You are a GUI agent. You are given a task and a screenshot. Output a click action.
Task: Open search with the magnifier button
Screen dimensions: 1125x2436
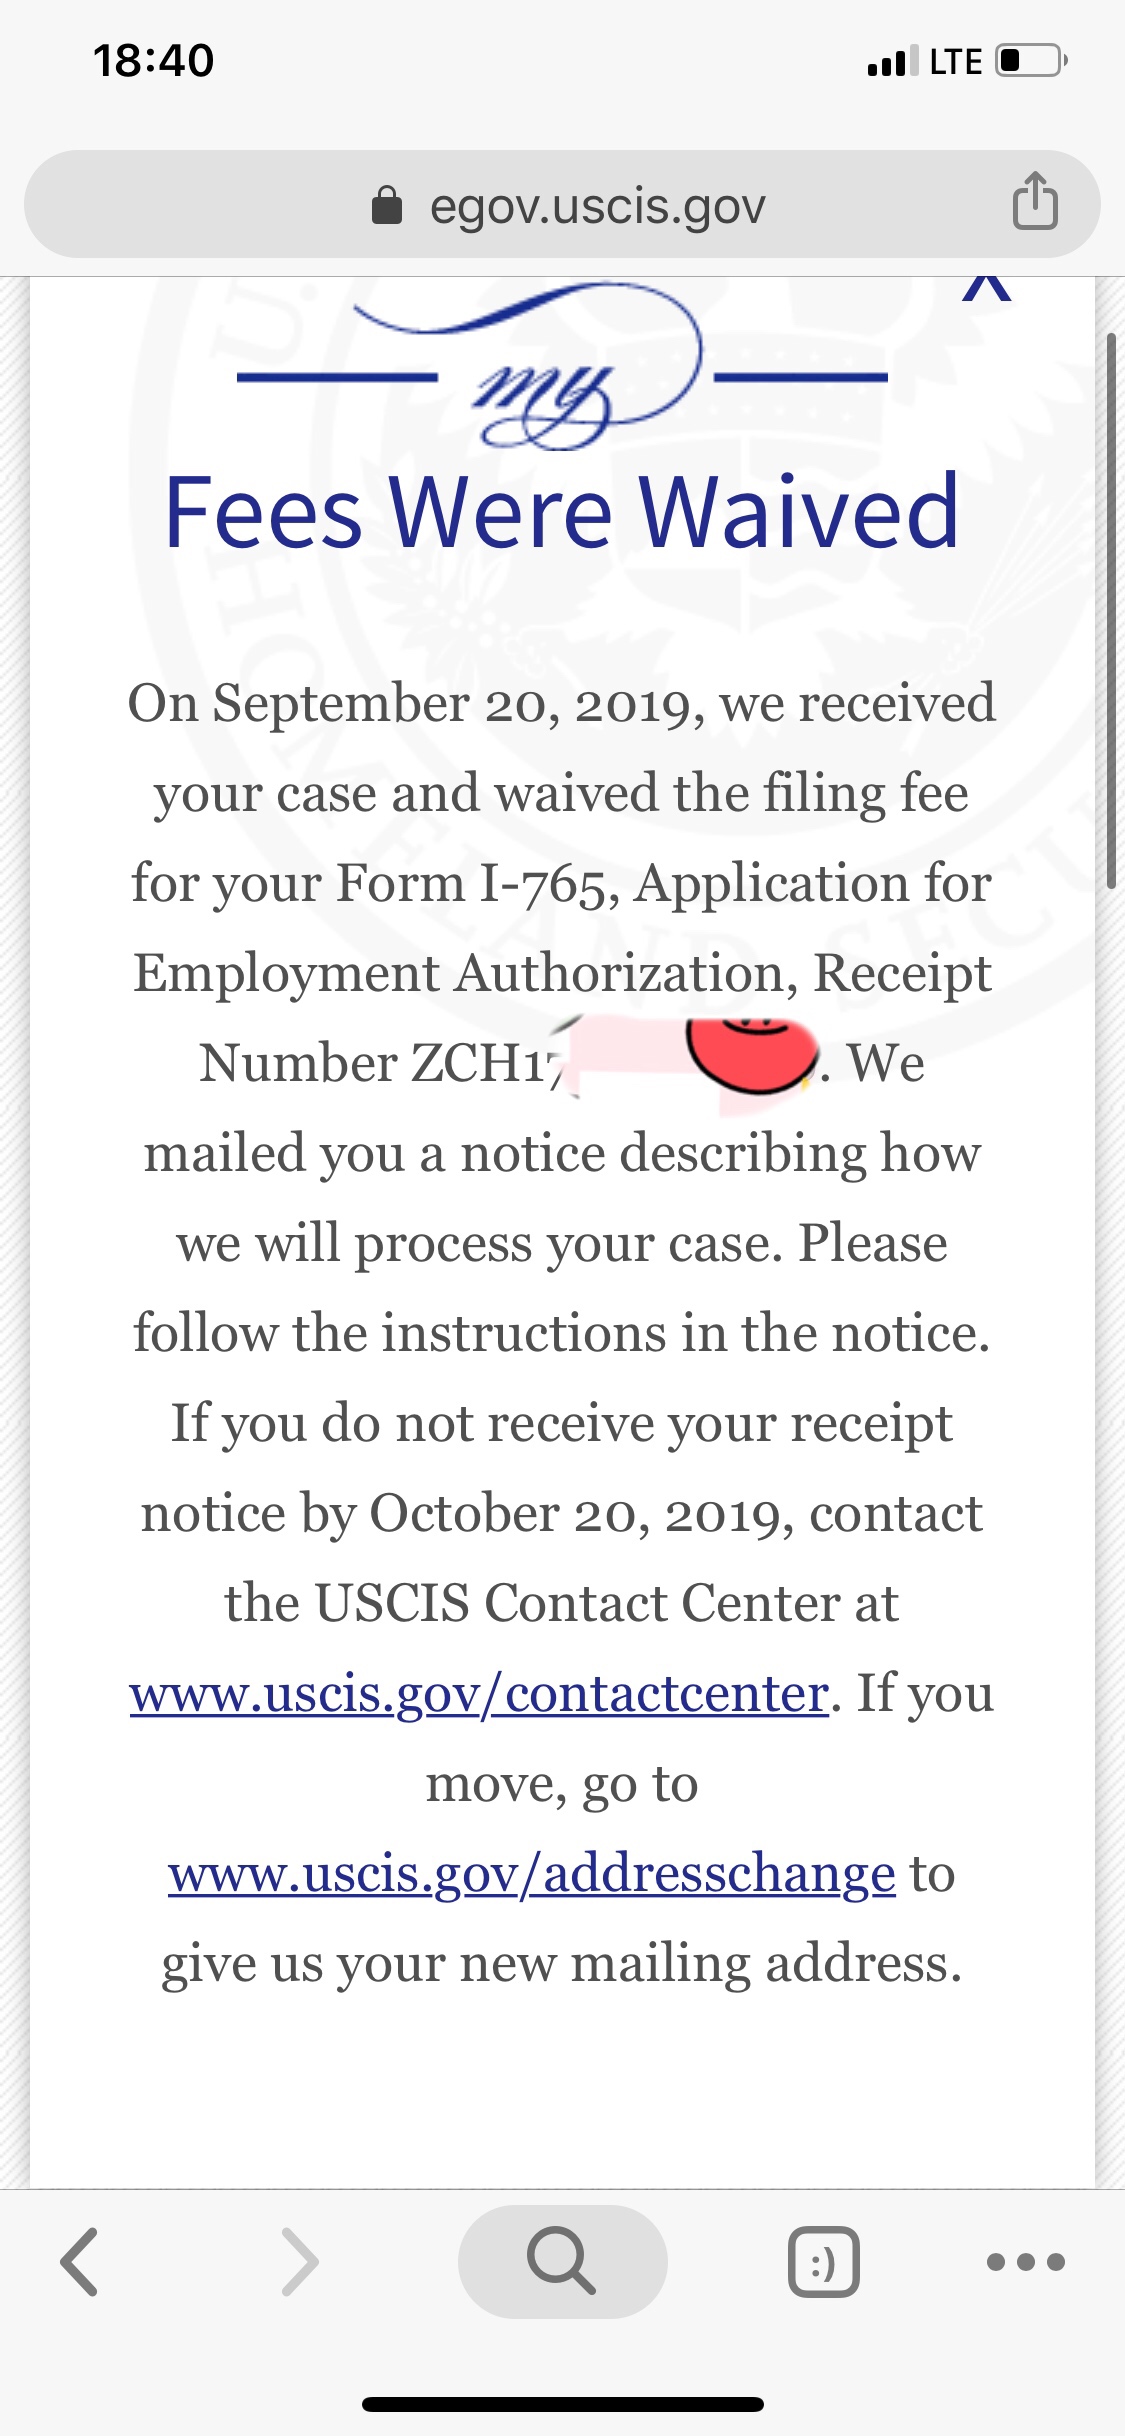[562, 2262]
